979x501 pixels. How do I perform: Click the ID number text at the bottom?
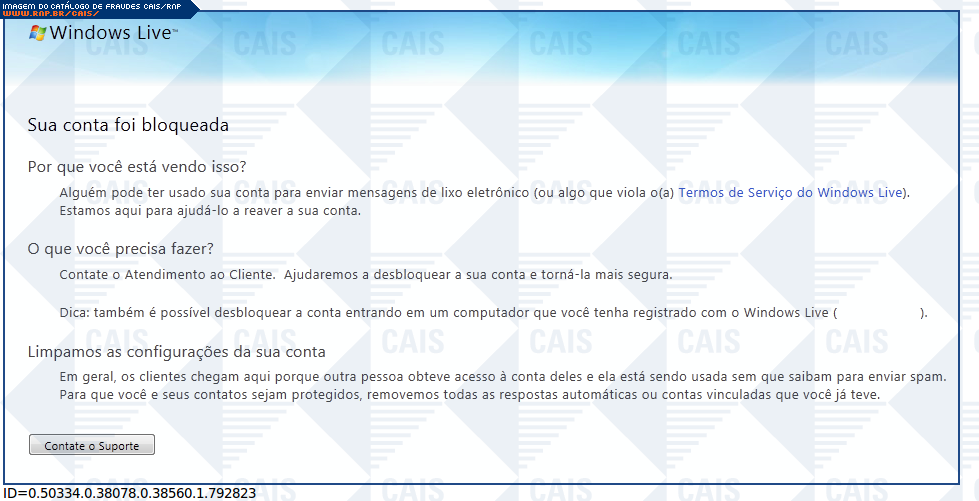click(128, 493)
